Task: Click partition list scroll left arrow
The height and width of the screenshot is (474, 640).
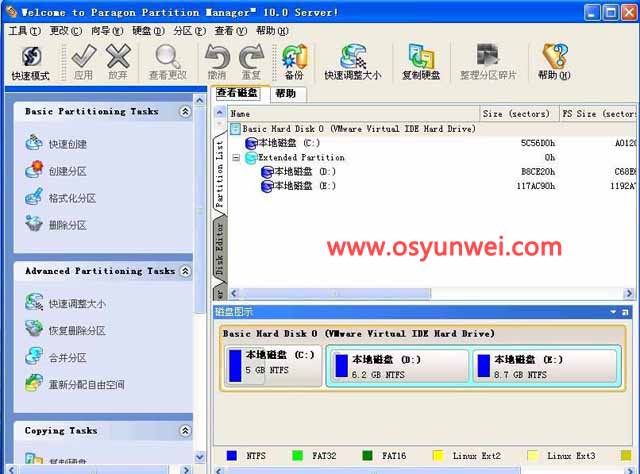Action: click(x=234, y=293)
